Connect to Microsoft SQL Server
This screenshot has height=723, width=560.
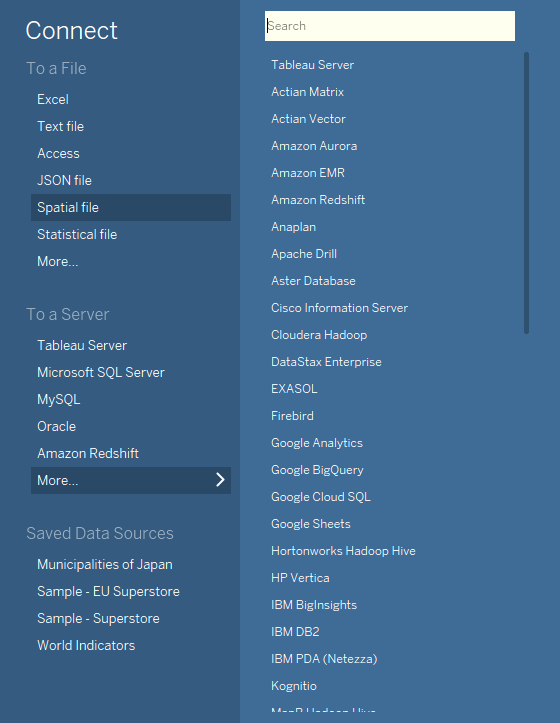point(101,372)
